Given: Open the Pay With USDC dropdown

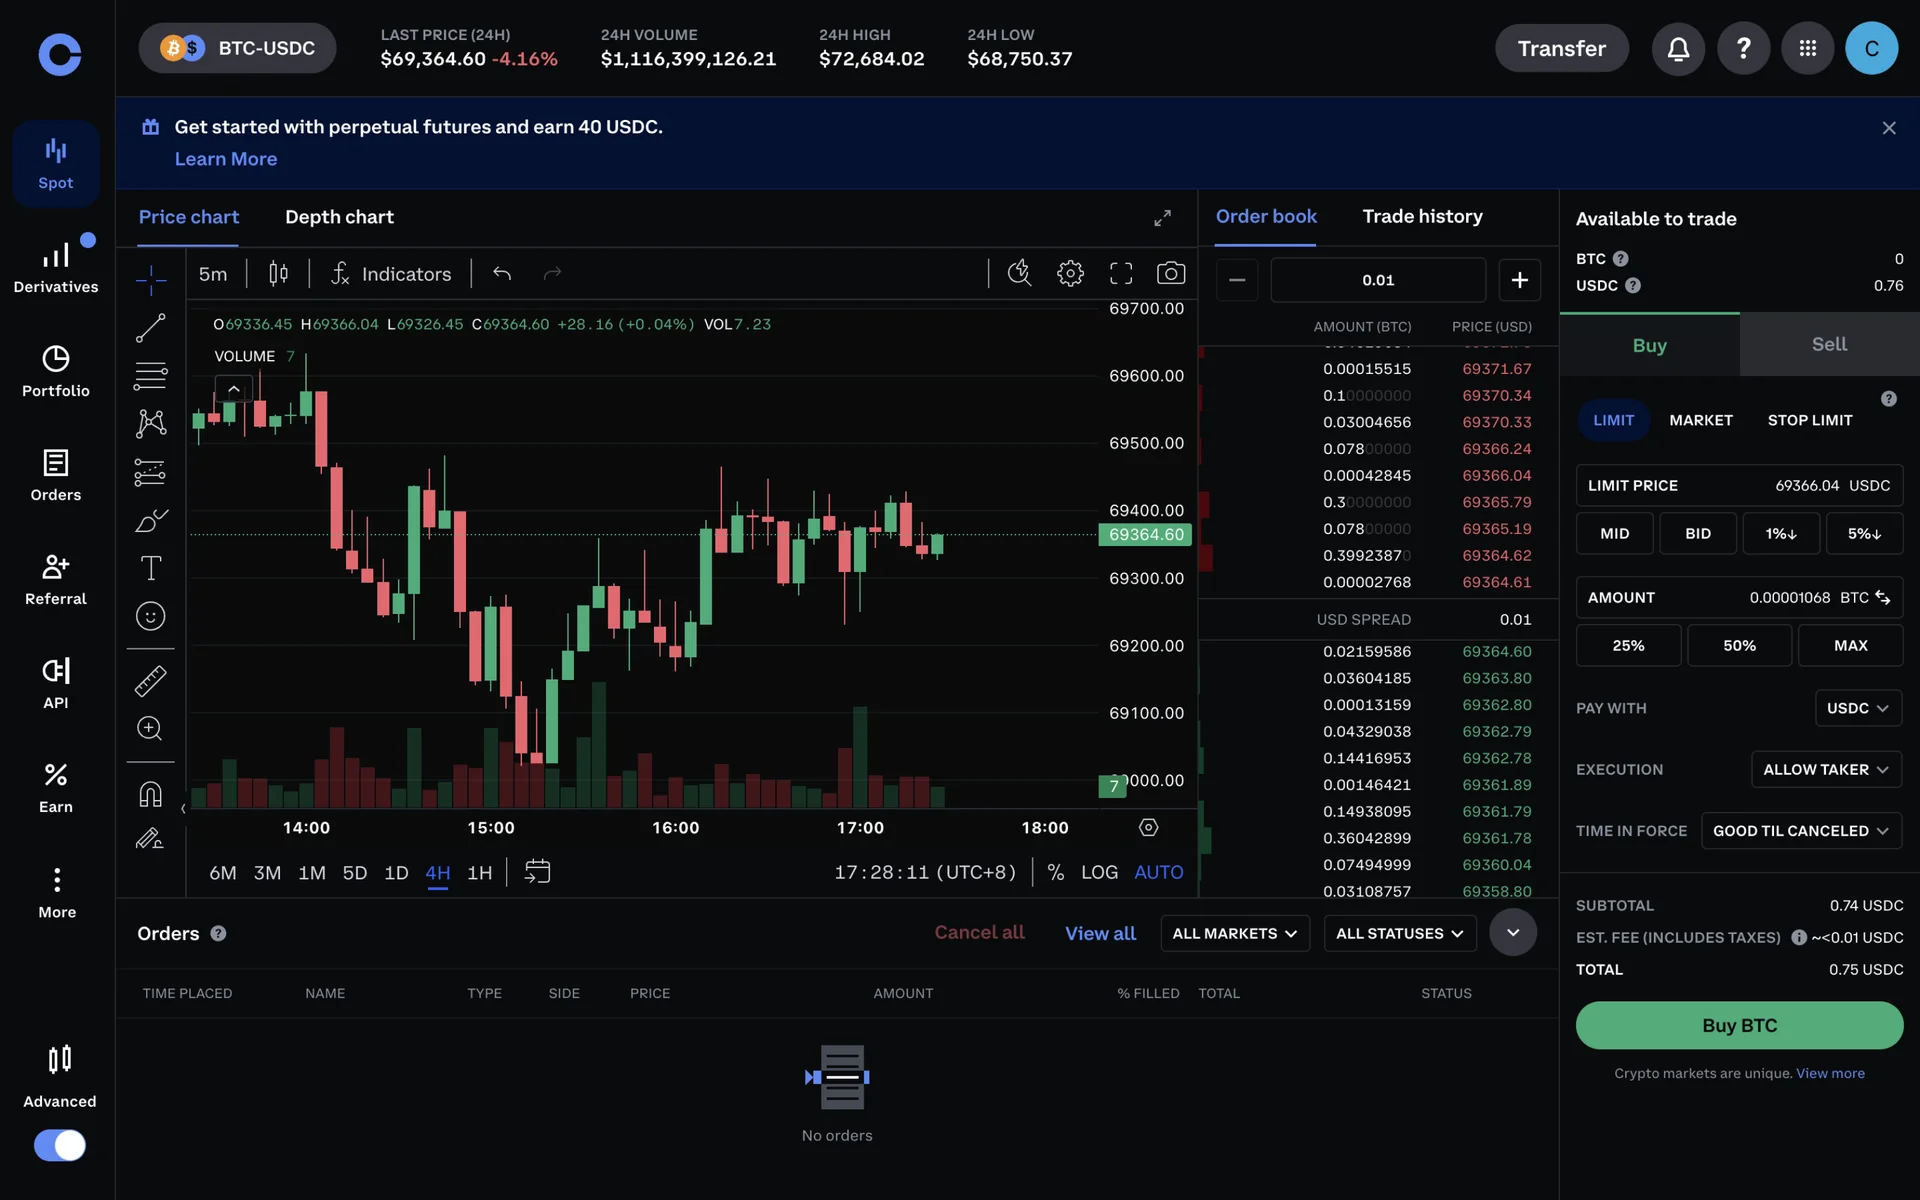Looking at the screenshot, I should click(x=1857, y=708).
